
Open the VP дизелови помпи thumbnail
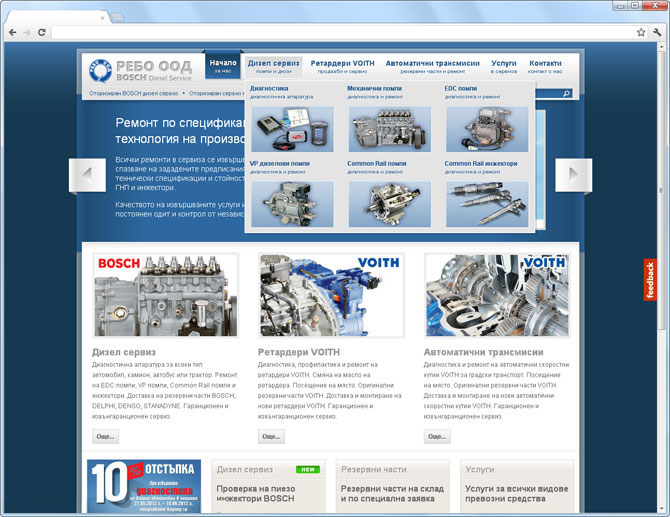(x=292, y=204)
